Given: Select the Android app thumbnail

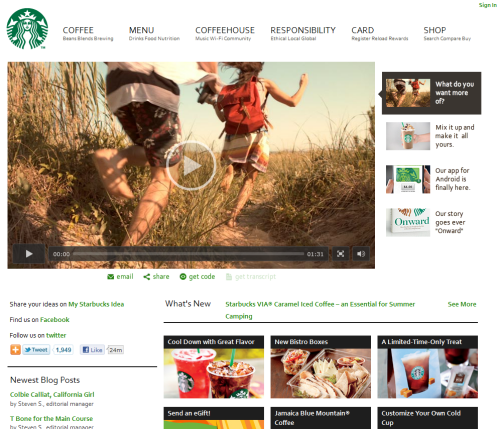Looking at the screenshot, I should click(x=408, y=179).
